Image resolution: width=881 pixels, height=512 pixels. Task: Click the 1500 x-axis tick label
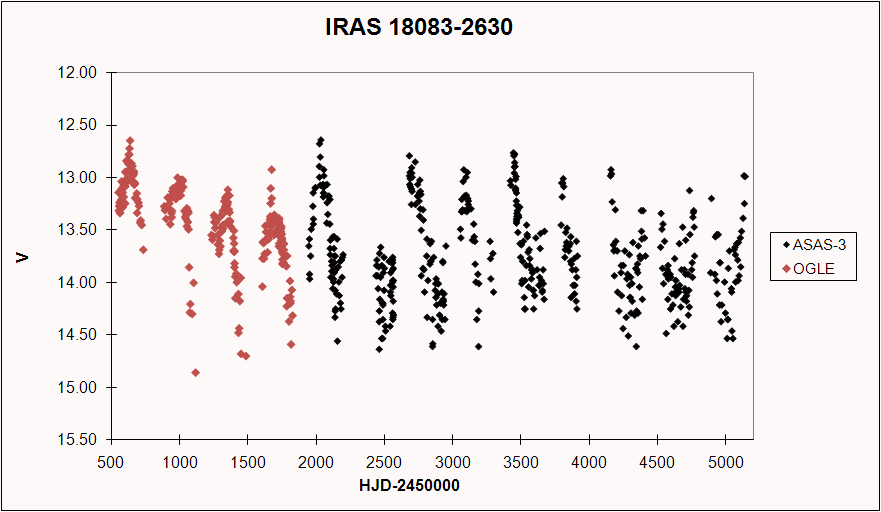[247, 462]
